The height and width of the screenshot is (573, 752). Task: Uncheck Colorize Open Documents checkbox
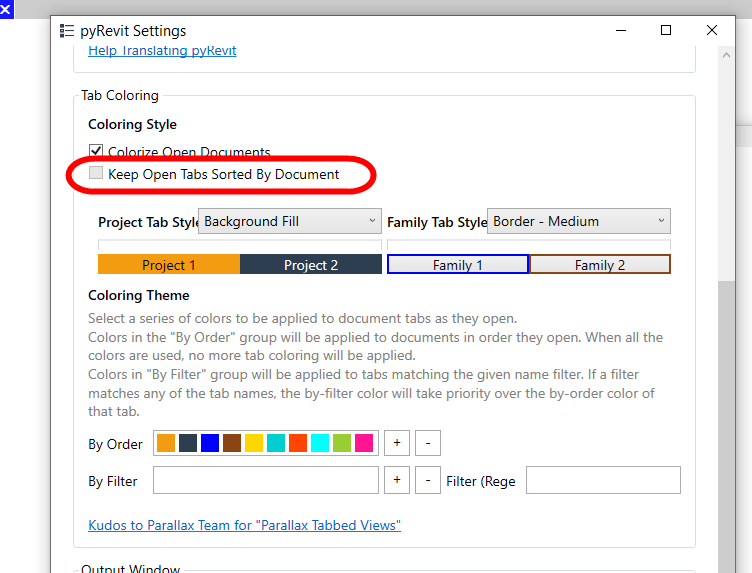coord(96,151)
